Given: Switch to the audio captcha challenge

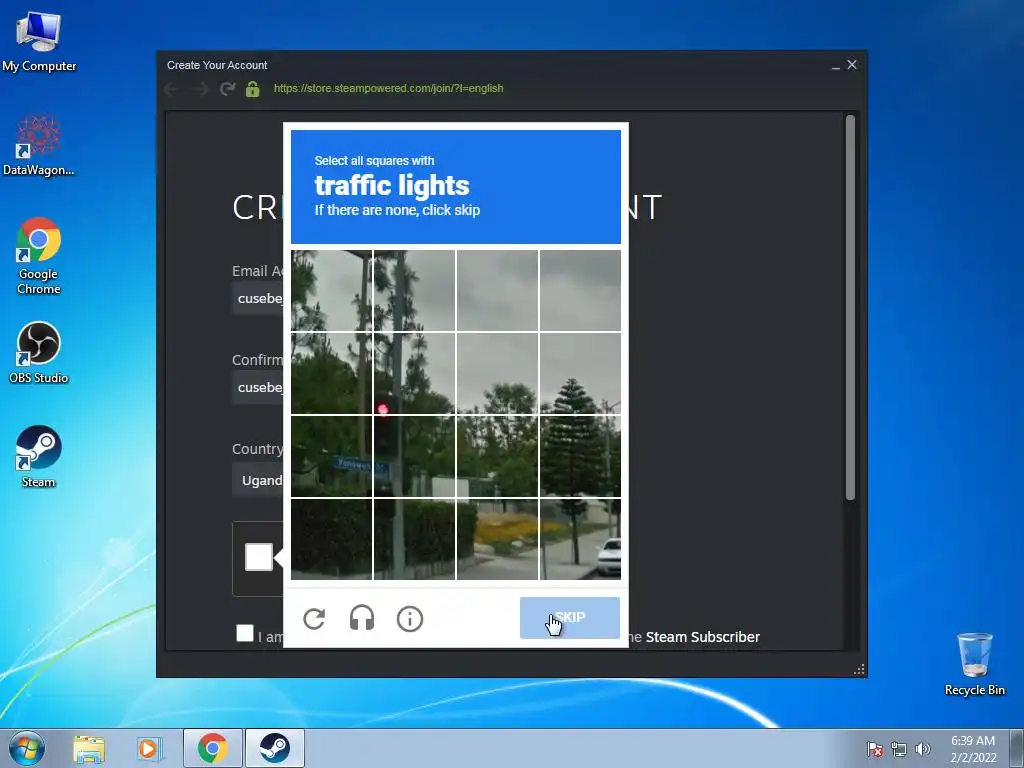Looking at the screenshot, I should (x=362, y=618).
